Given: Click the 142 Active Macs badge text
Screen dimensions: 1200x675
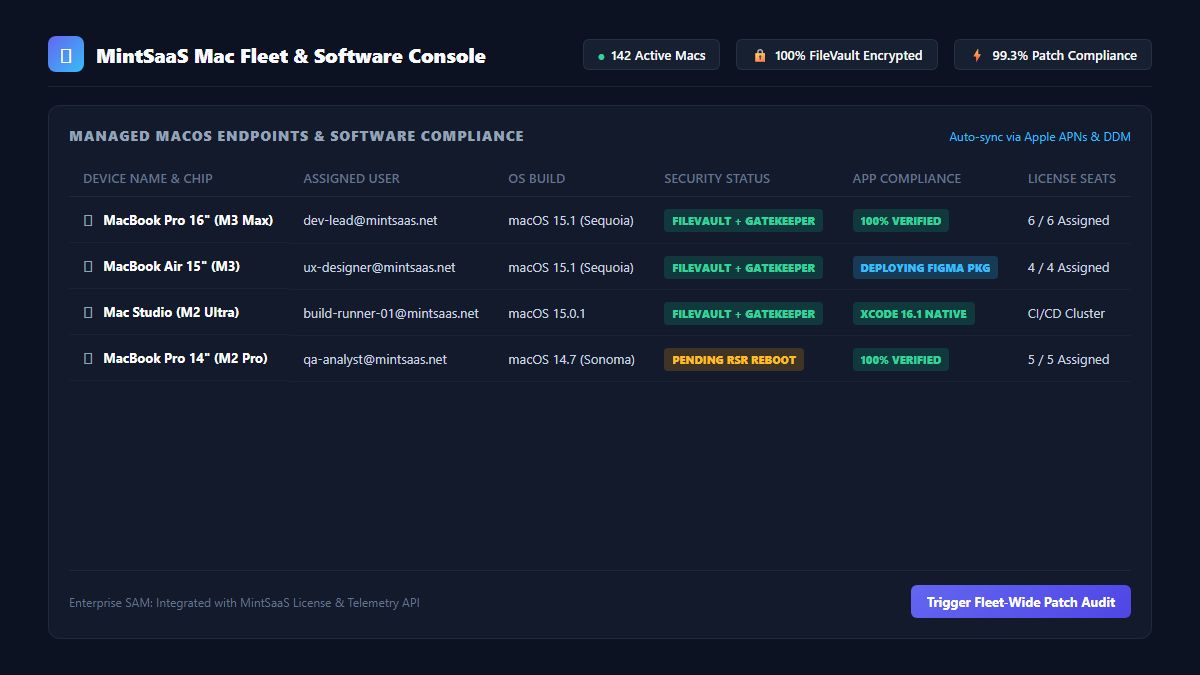Looking at the screenshot, I should tap(658, 56).
